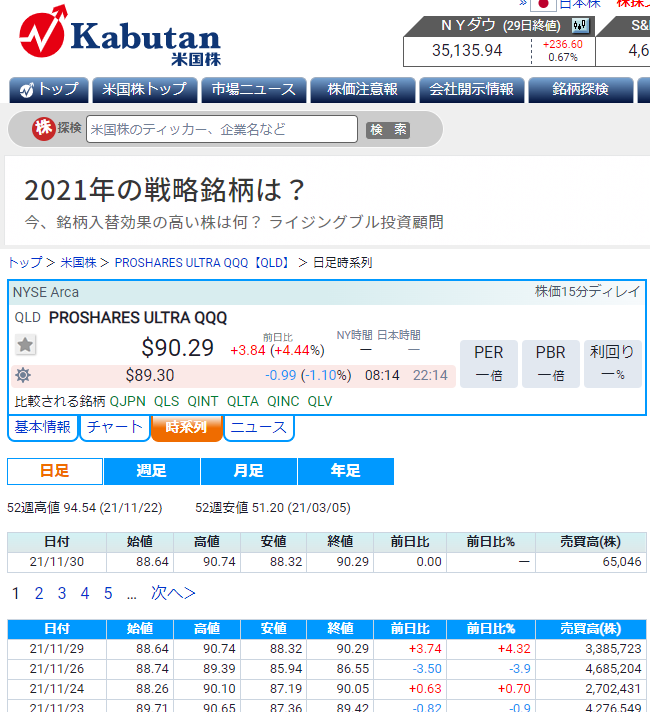This screenshot has height=712, width=650.
Task: Click the 52週安値 51.20 text
Action: pos(273,508)
